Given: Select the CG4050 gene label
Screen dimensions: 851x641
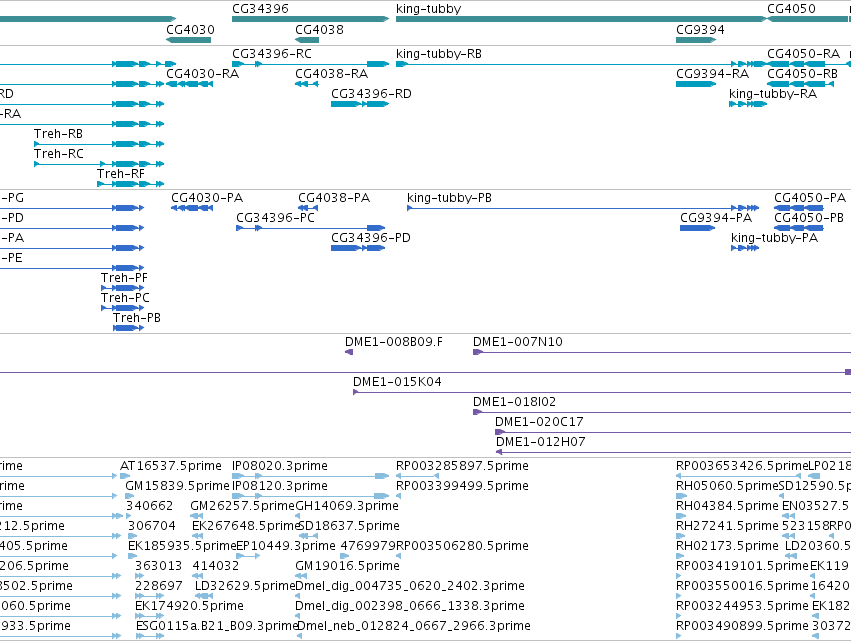Looking at the screenshot, I should (x=791, y=9).
